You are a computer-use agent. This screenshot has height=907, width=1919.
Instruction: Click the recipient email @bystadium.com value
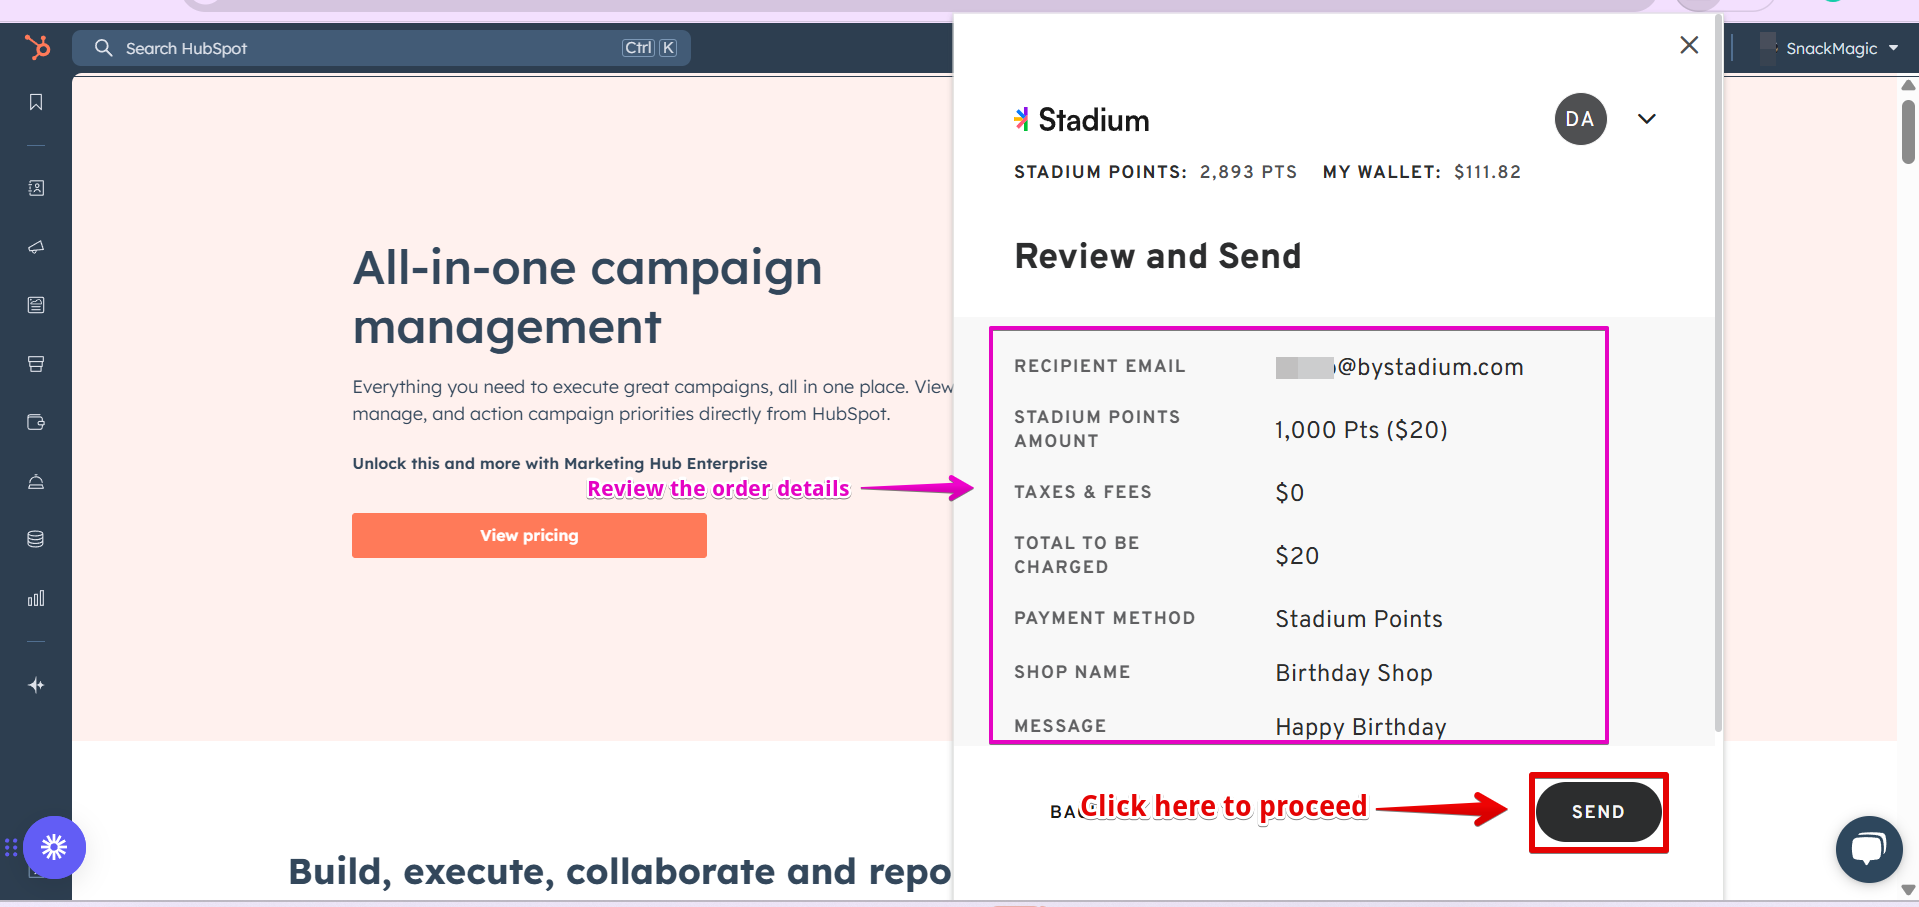click(x=1399, y=367)
